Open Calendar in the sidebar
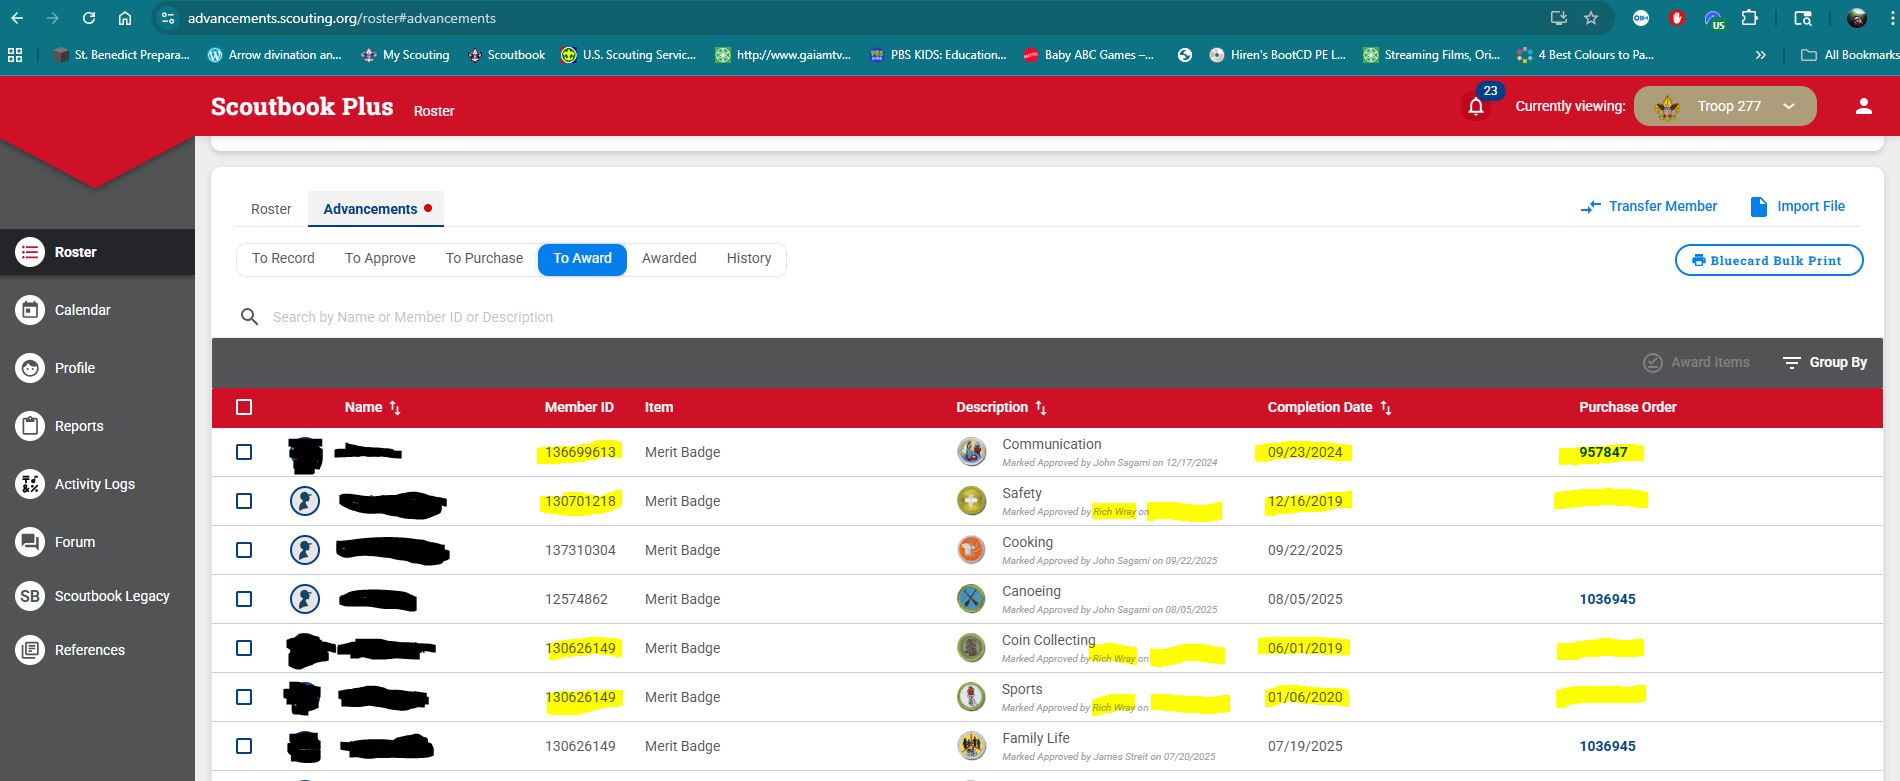 (x=97, y=310)
